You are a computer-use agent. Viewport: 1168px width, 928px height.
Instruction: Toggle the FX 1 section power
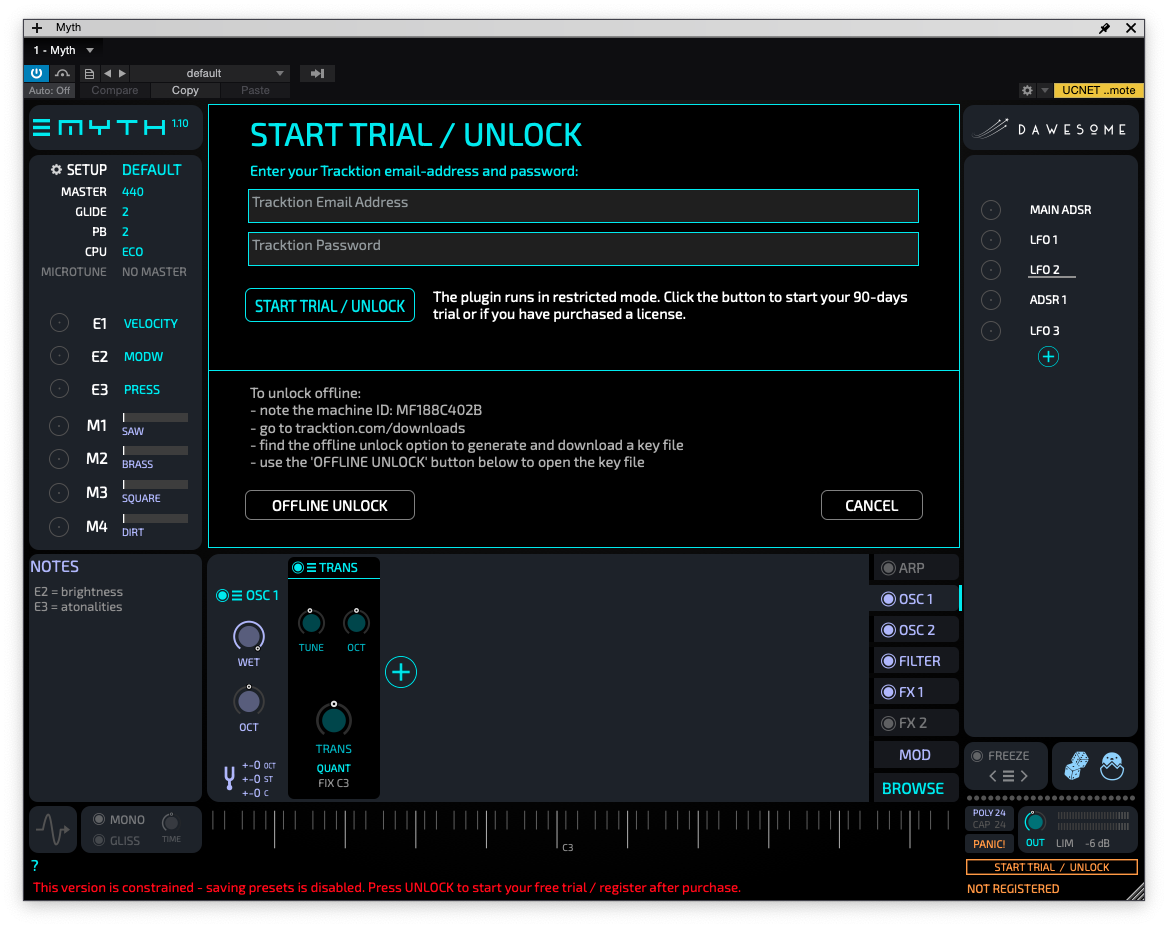(888, 692)
